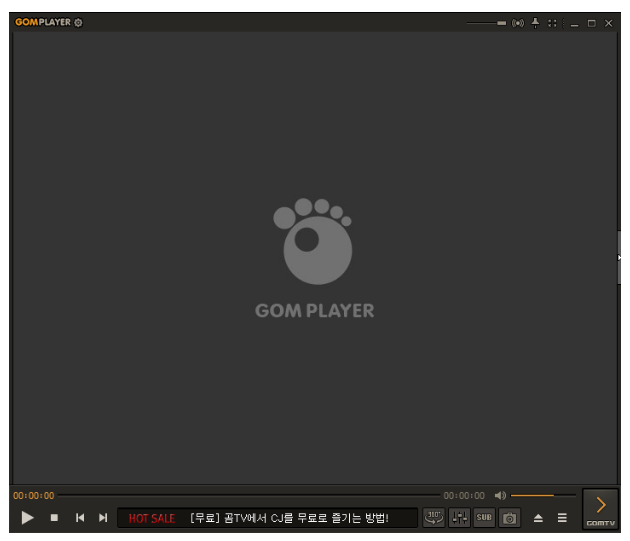
Task: Toggle the always-on-top pin icon
Action: coord(535,23)
